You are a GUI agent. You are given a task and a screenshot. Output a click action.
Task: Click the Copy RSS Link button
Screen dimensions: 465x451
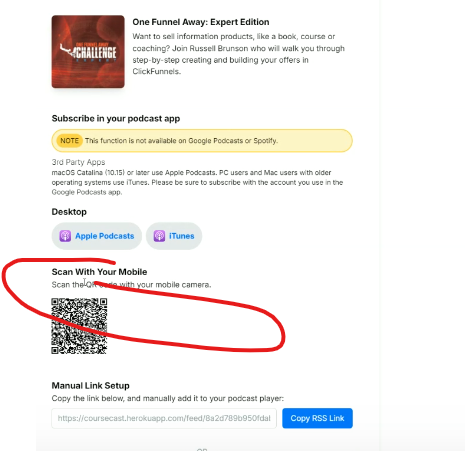[x=317, y=418]
